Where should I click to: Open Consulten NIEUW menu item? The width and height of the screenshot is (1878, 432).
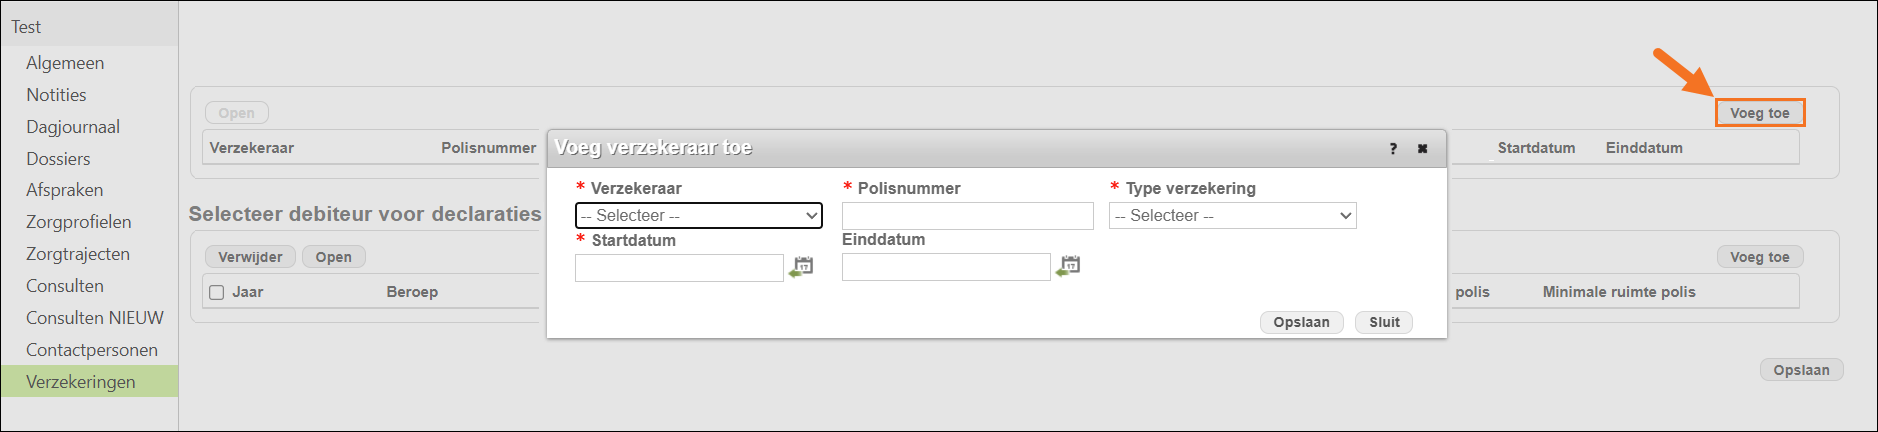pyautogui.click(x=95, y=318)
